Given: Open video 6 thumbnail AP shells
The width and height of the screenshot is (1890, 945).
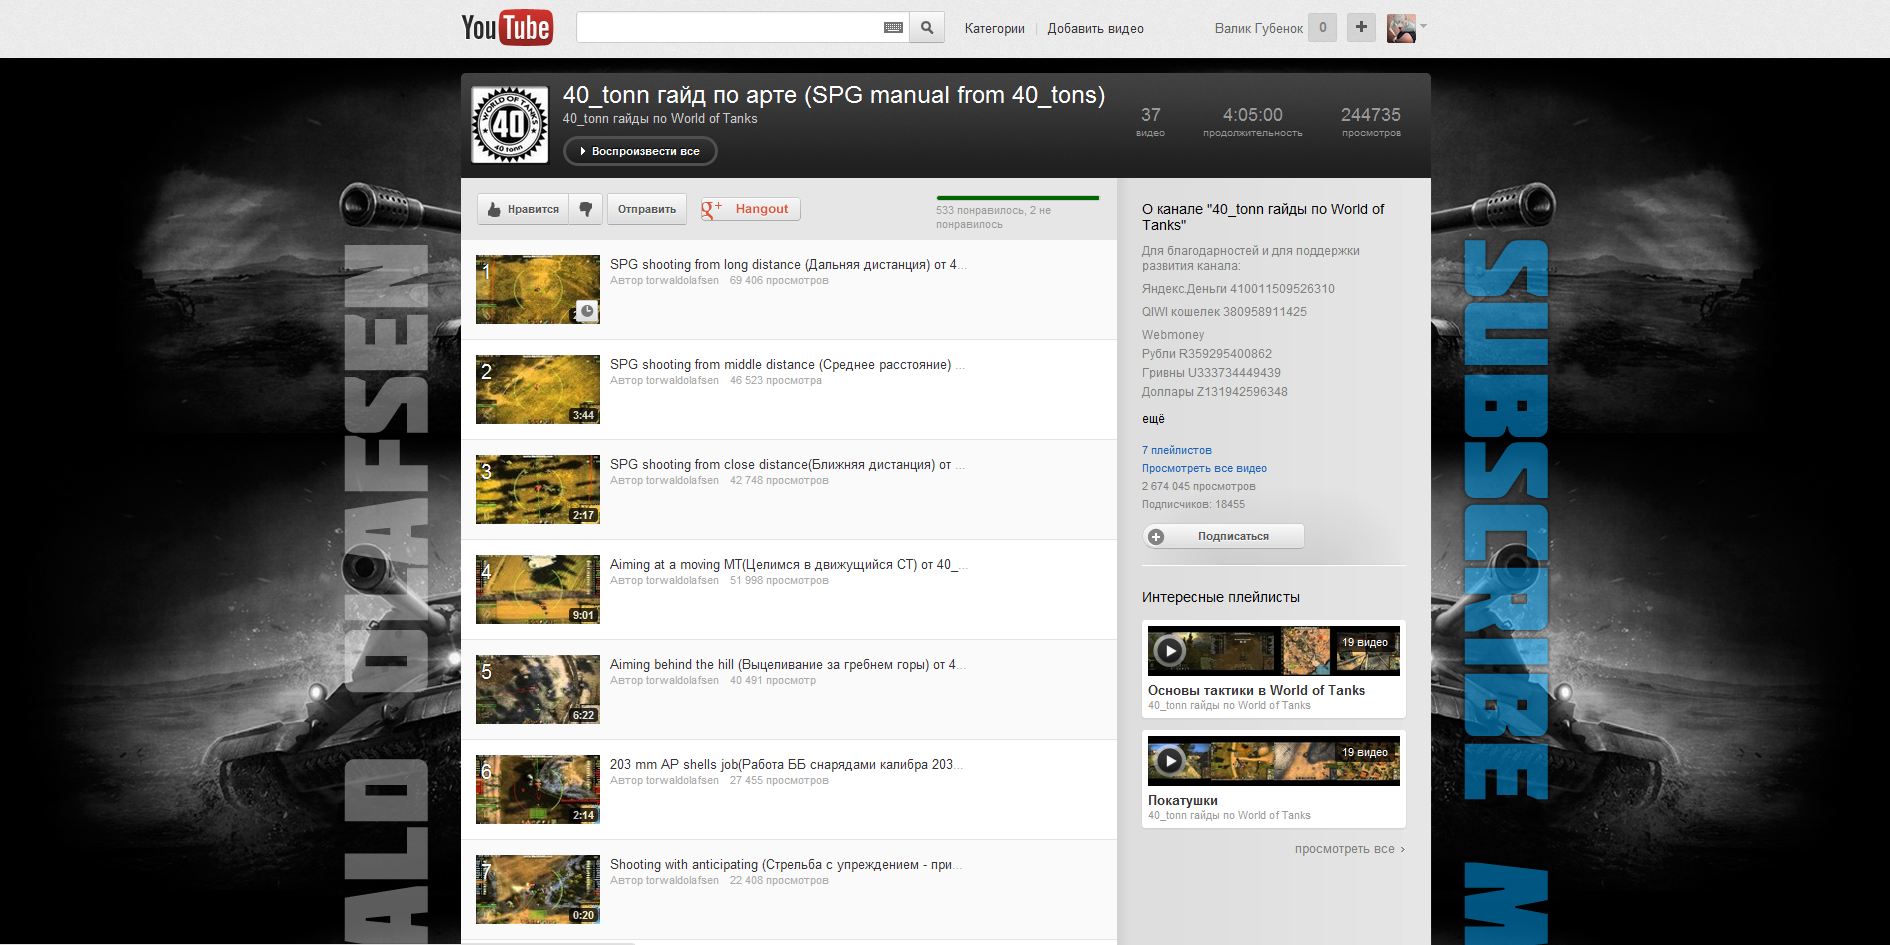Looking at the screenshot, I should coord(538,789).
